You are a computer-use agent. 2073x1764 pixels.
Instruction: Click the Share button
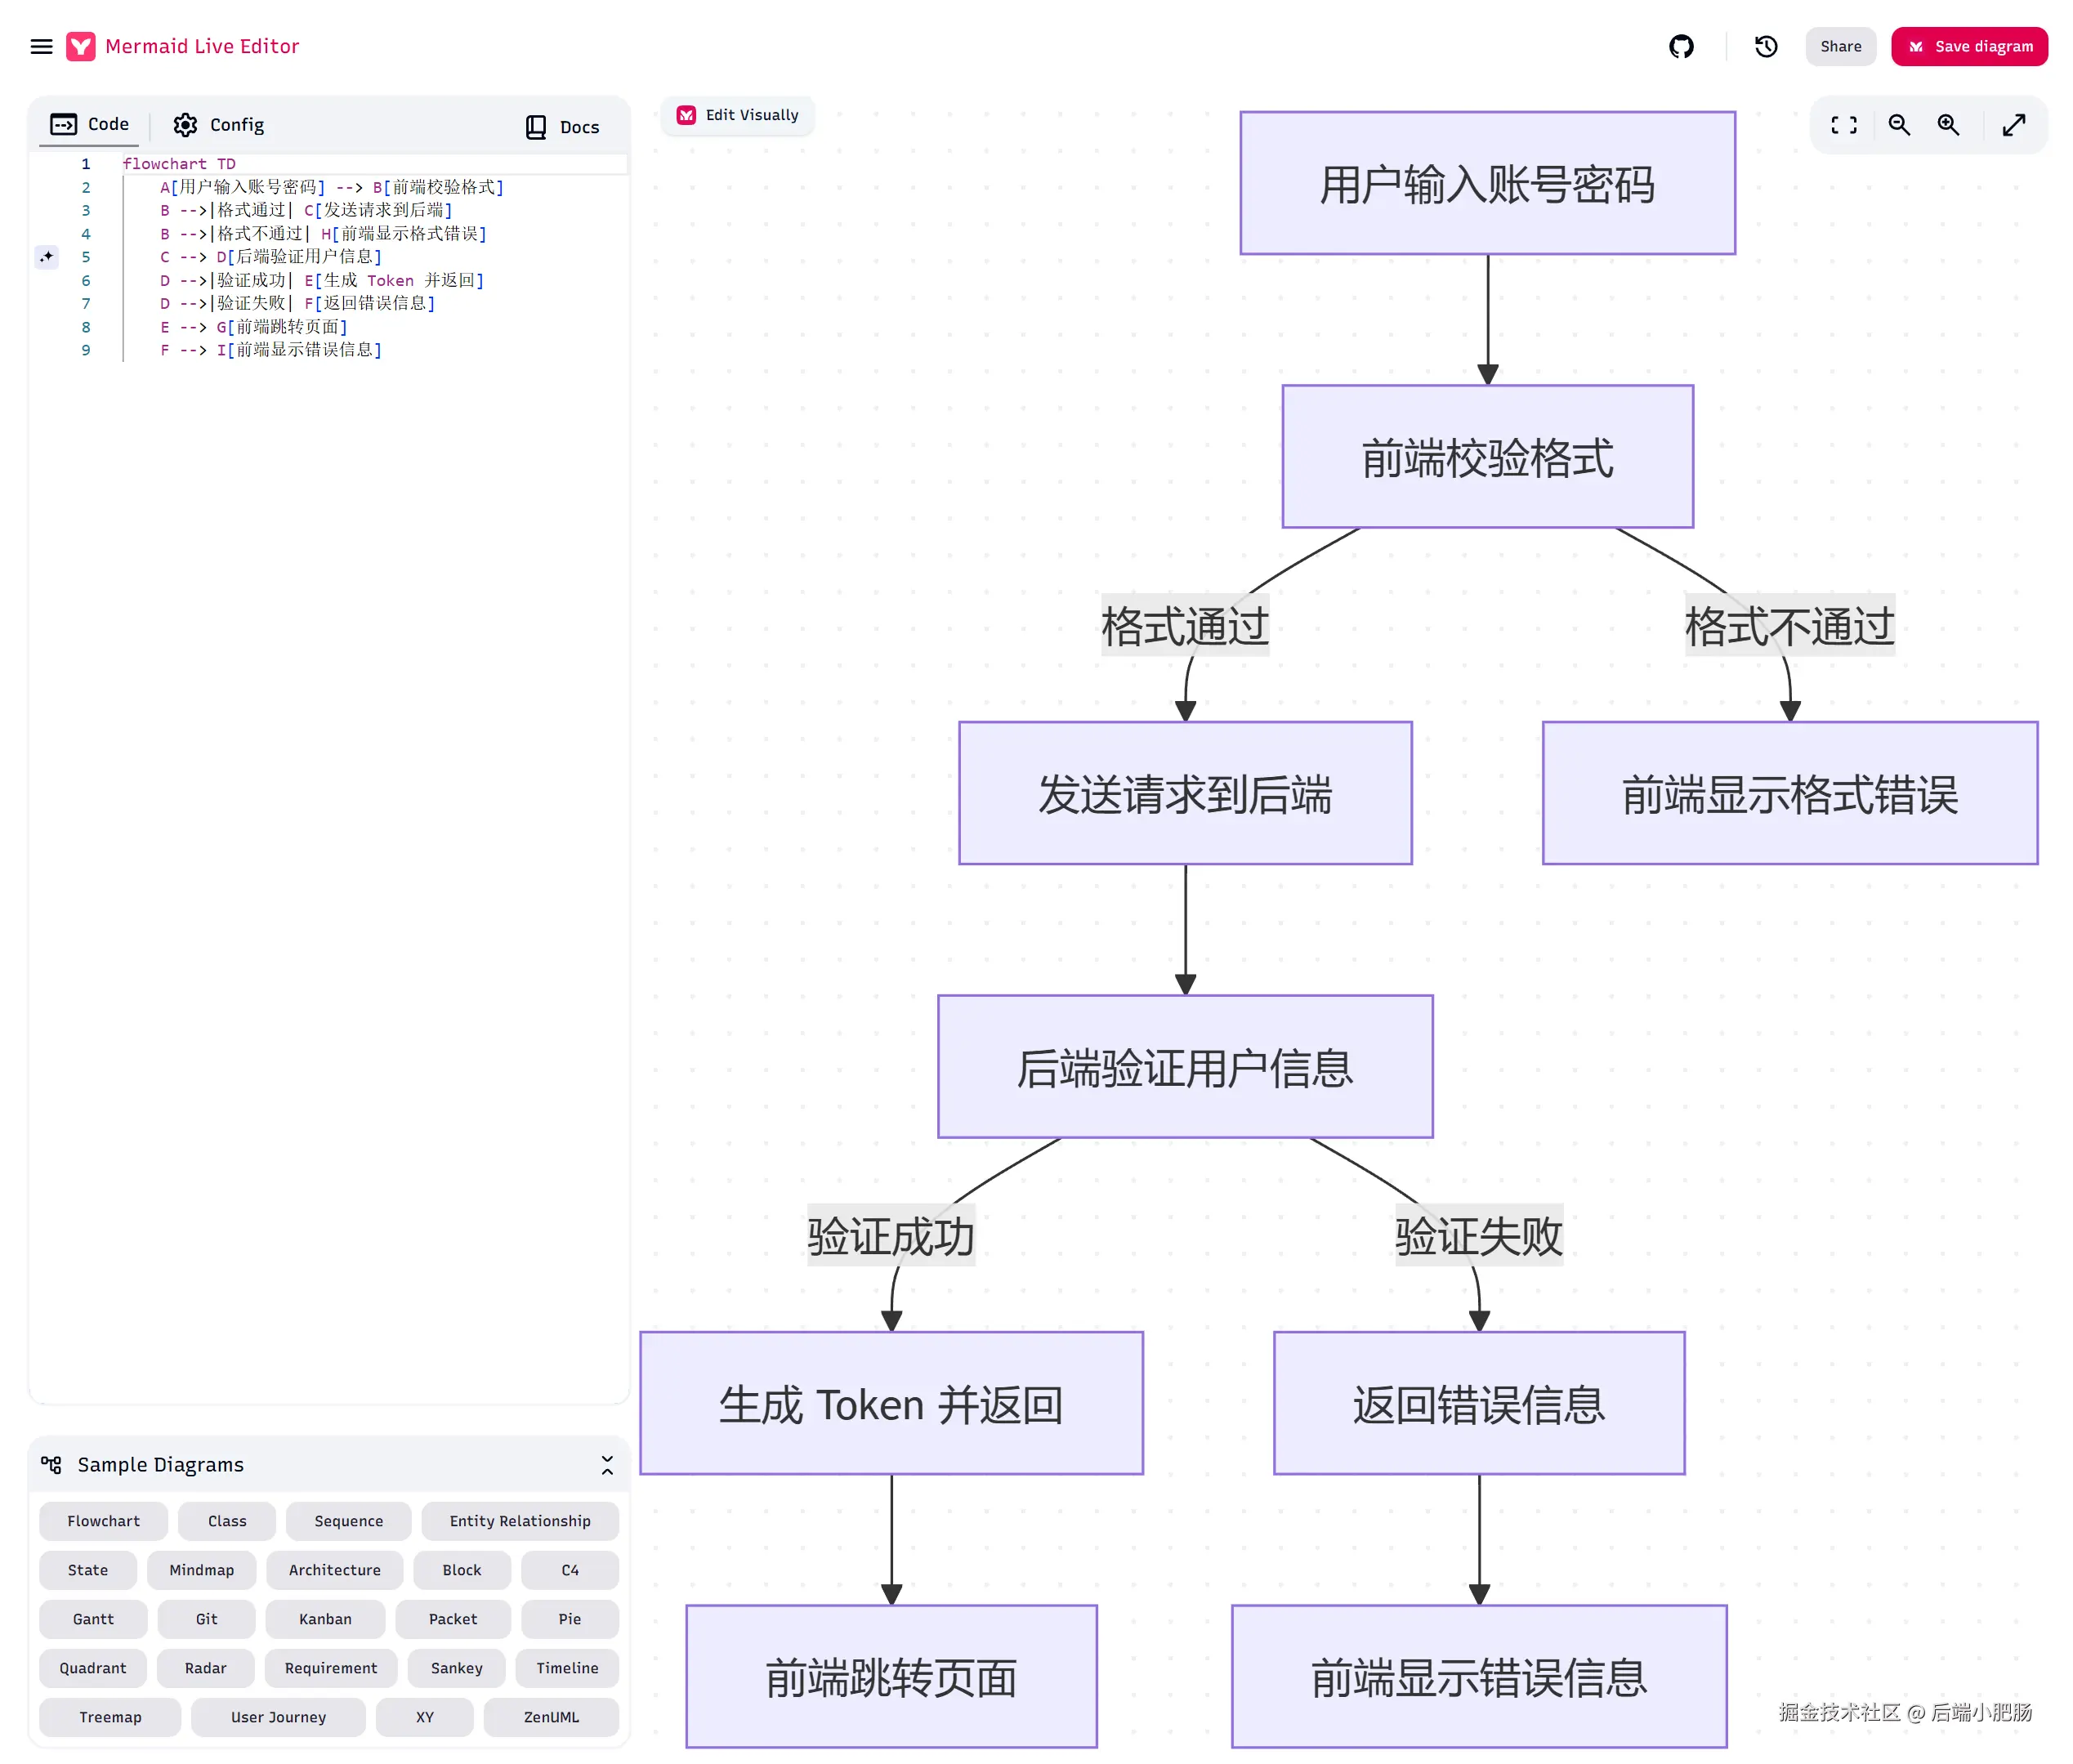(1840, 46)
